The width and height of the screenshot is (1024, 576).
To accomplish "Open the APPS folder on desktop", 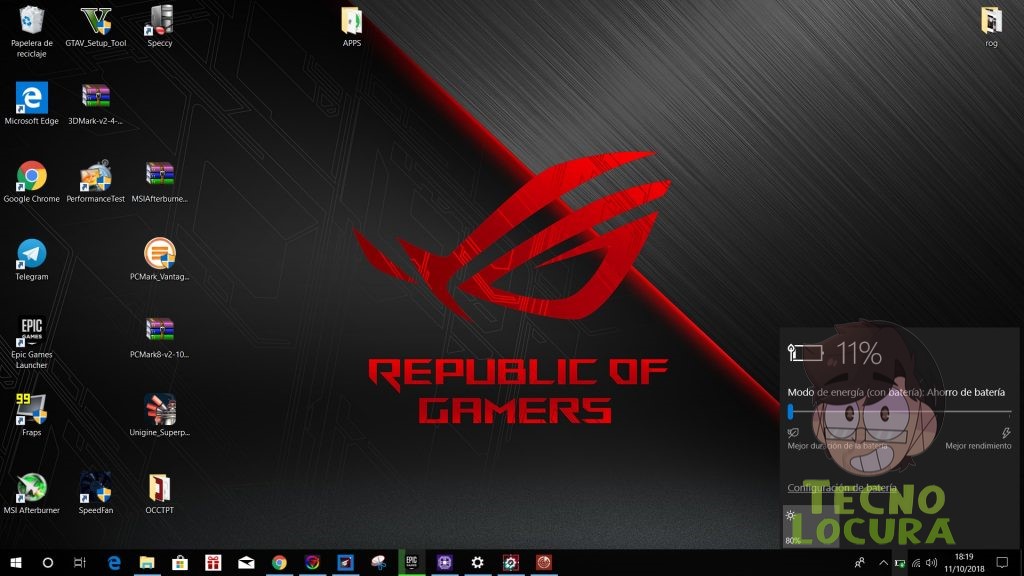I will (351, 26).
